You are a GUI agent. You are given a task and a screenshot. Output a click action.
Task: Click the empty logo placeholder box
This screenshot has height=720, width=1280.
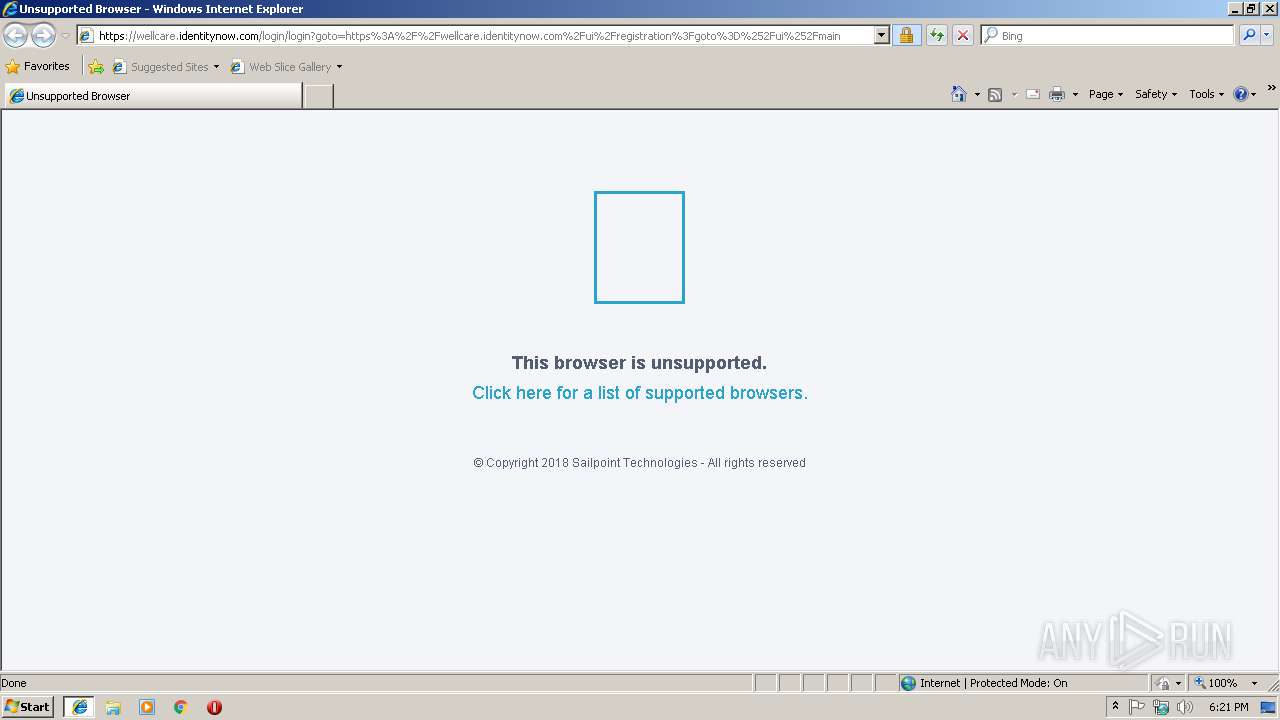pyautogui.click(x=639, y=247)
